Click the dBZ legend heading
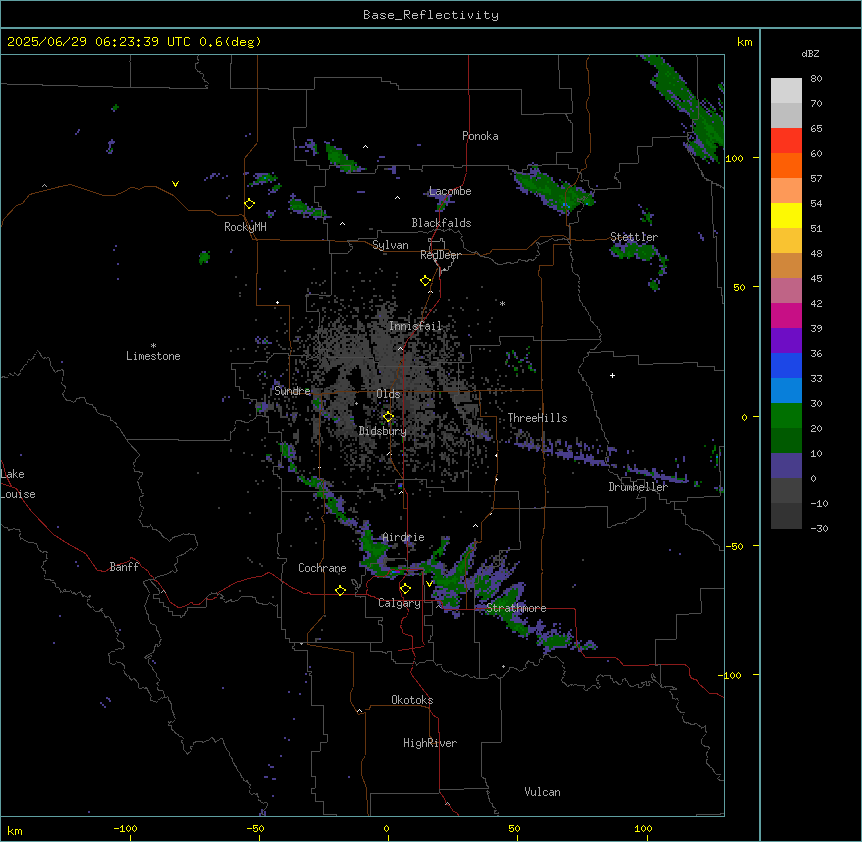The width and height of the screenshot is (862, 842). coord(810,54)
